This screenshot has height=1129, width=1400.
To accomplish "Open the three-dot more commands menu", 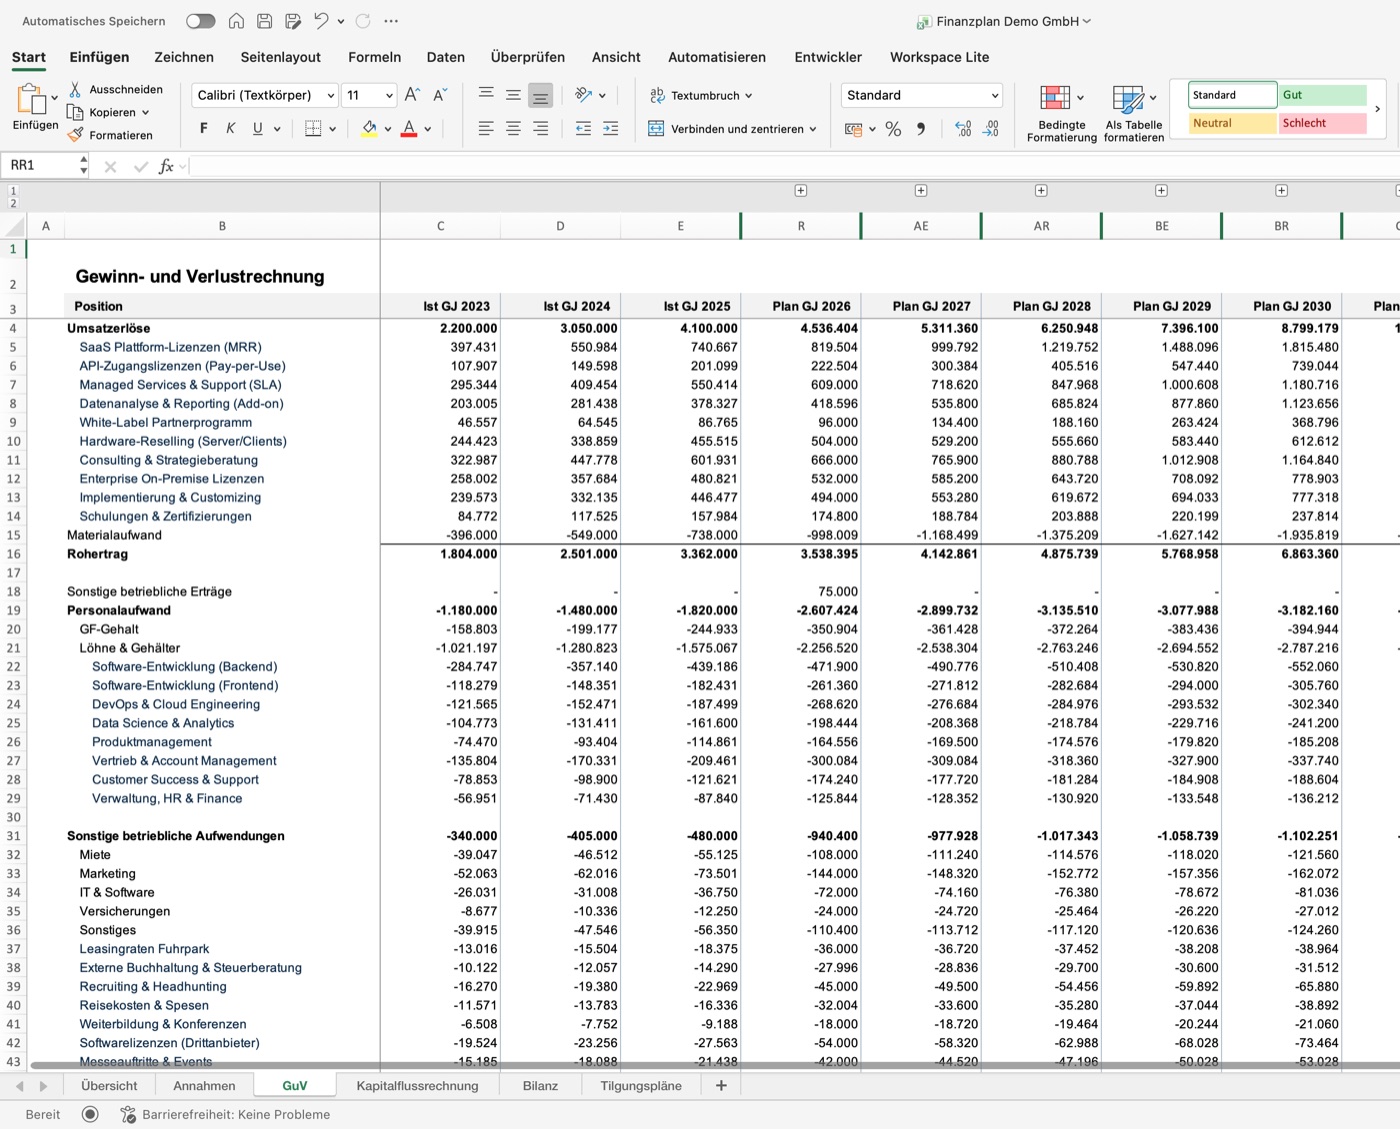I will coord(391,21).
